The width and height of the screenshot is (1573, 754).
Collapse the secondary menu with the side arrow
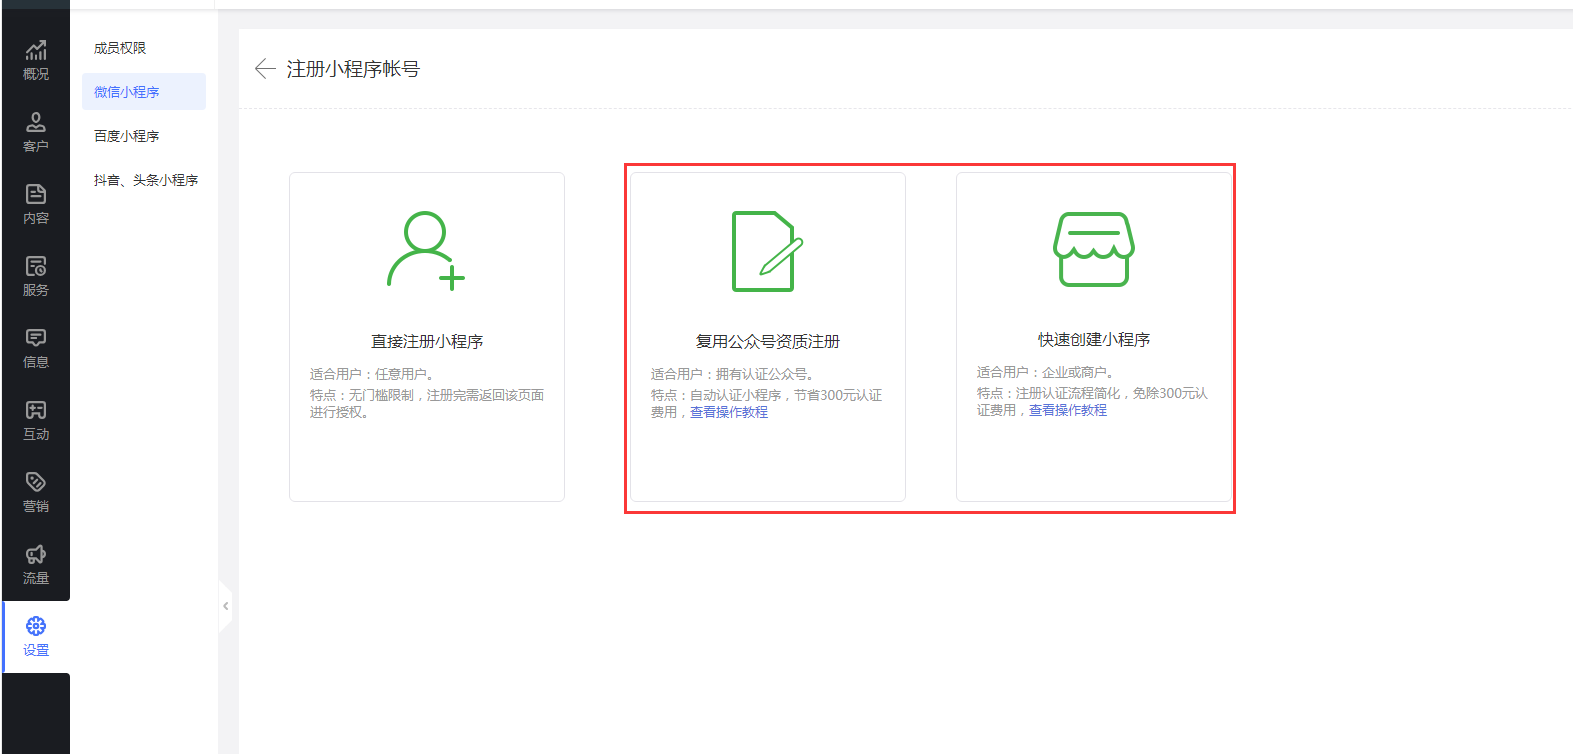click(225, 606)
